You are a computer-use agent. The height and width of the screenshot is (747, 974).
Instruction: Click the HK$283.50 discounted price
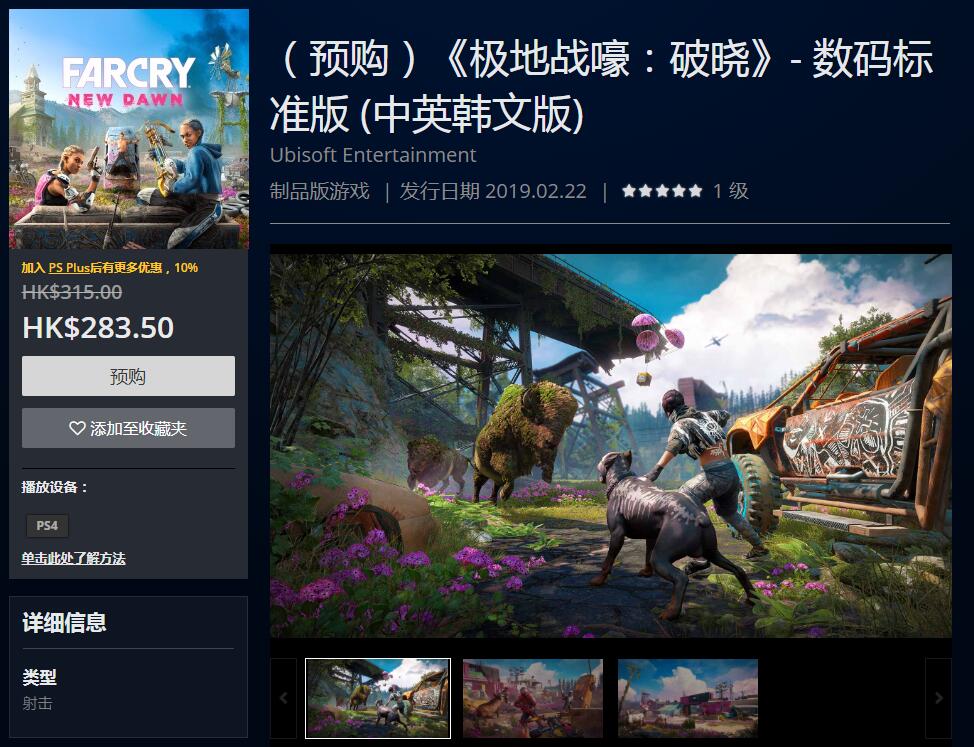[98, 327]
